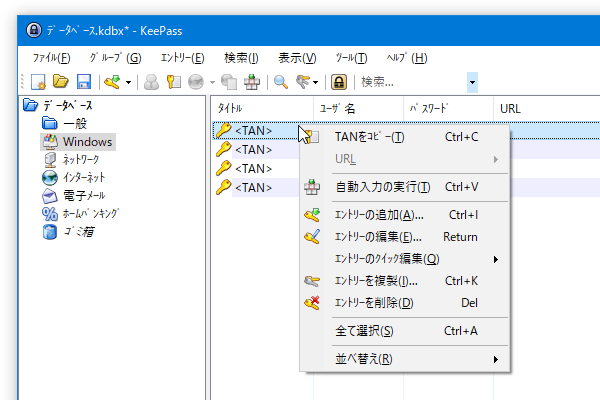Viewport: 600px width, 400px height.
Task: Click the Find magnifier toolbar icon
Action: click(x=281, y=82)
